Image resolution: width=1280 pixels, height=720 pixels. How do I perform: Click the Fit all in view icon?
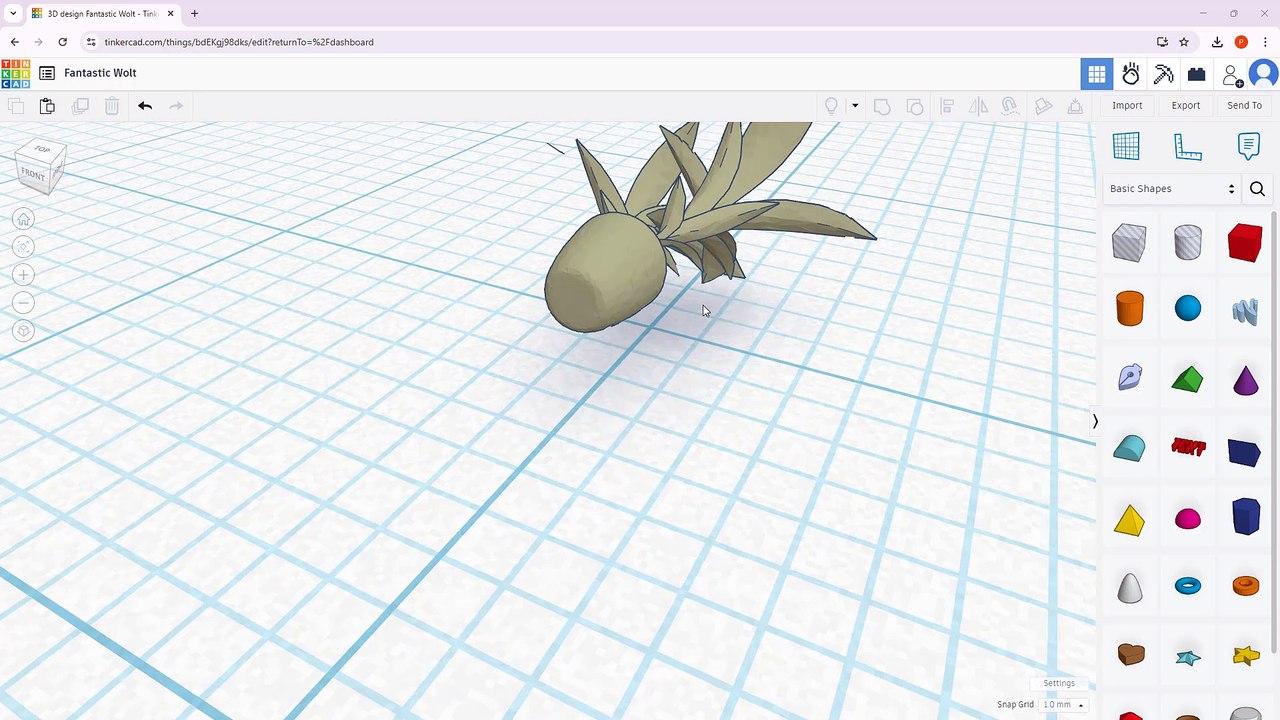point(24,247)
